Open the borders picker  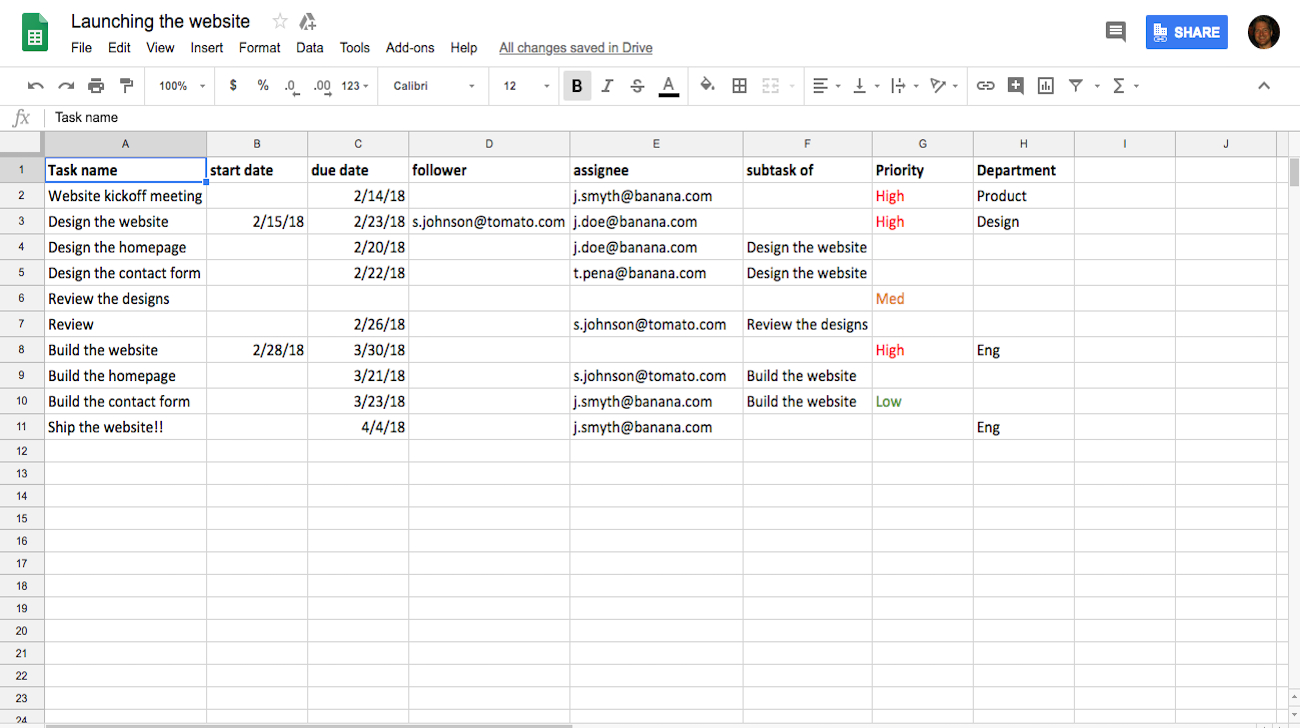739,85
